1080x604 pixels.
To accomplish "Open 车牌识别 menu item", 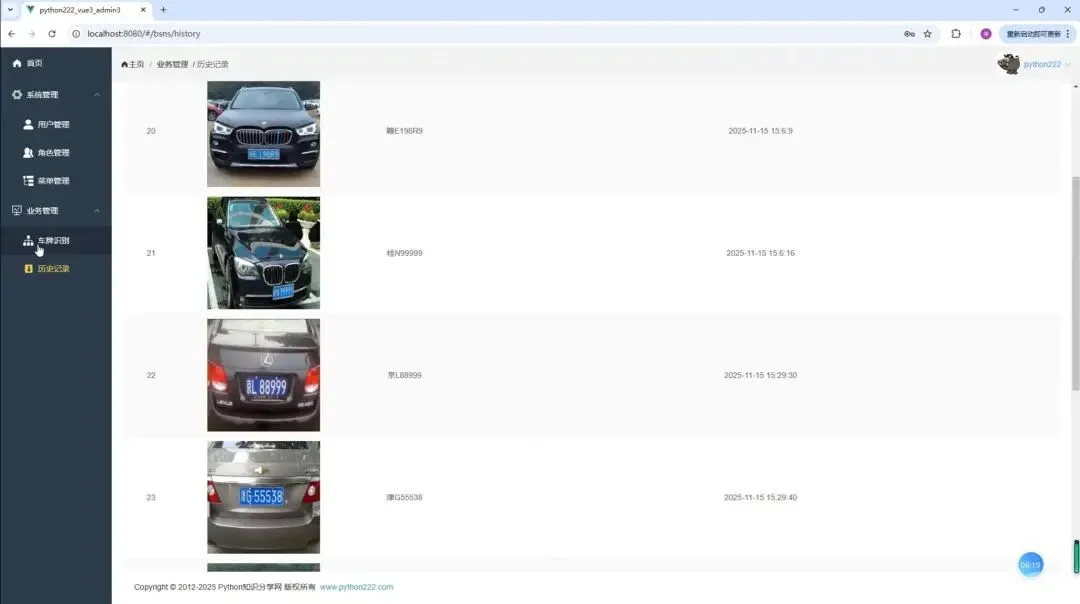I will tap(55, 240).
